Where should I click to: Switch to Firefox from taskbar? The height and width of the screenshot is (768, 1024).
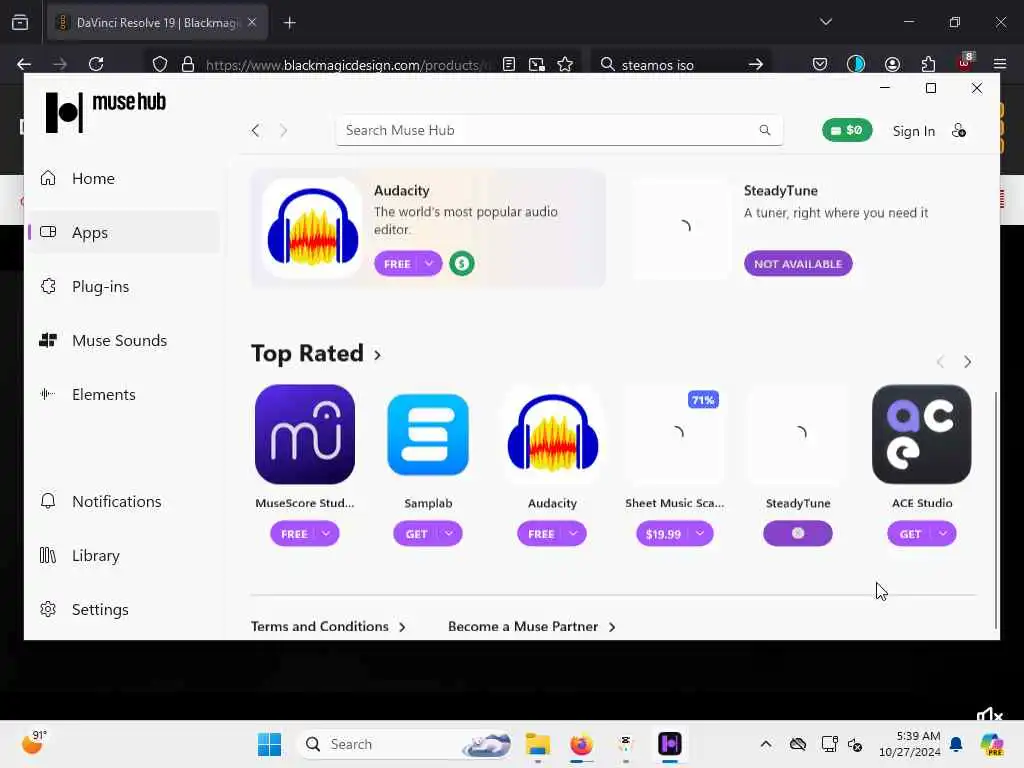(581, 744)
